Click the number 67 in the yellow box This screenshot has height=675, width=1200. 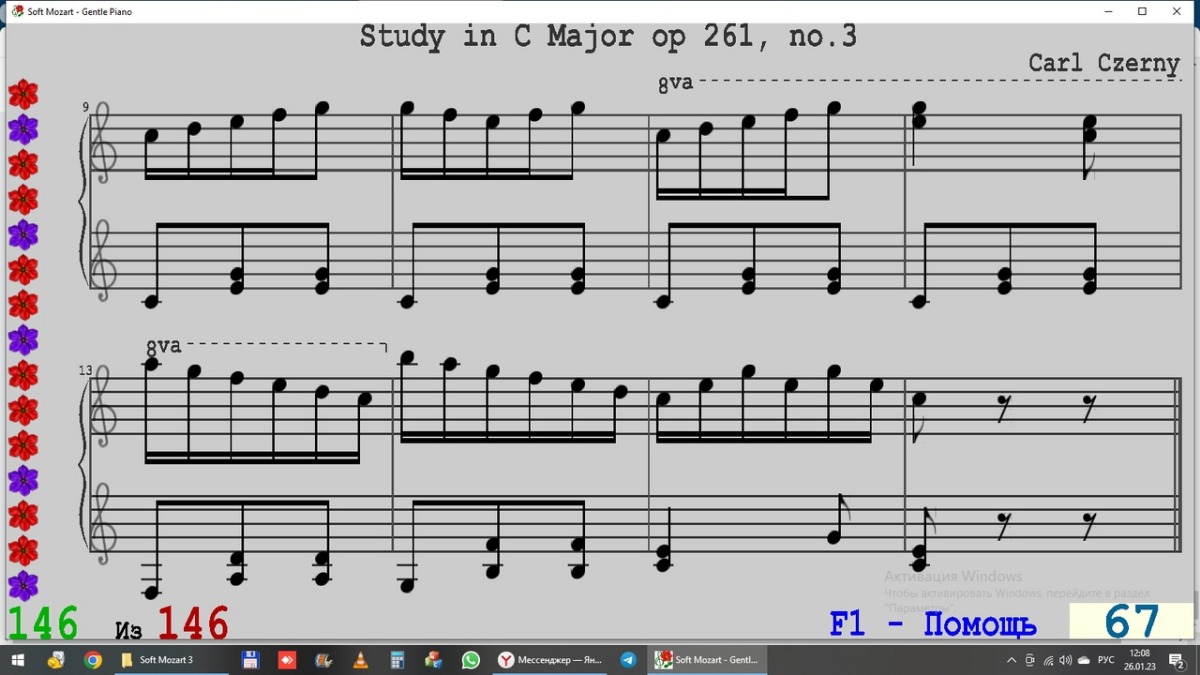point(1131,621)
